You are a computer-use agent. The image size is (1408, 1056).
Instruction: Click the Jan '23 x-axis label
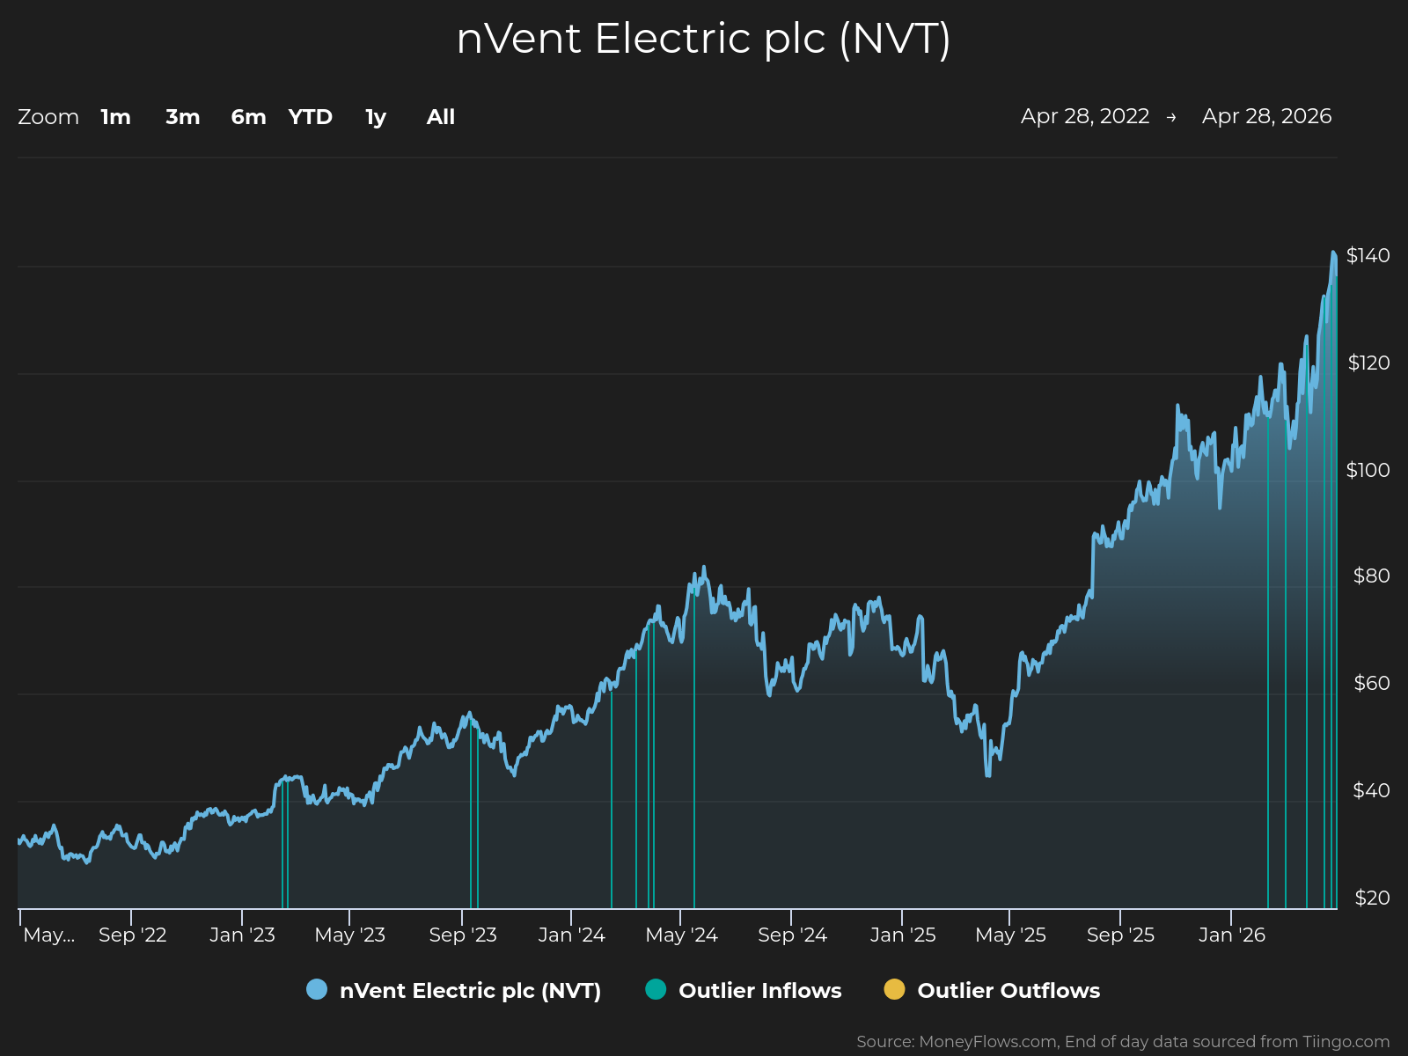(x=242, y=935)
